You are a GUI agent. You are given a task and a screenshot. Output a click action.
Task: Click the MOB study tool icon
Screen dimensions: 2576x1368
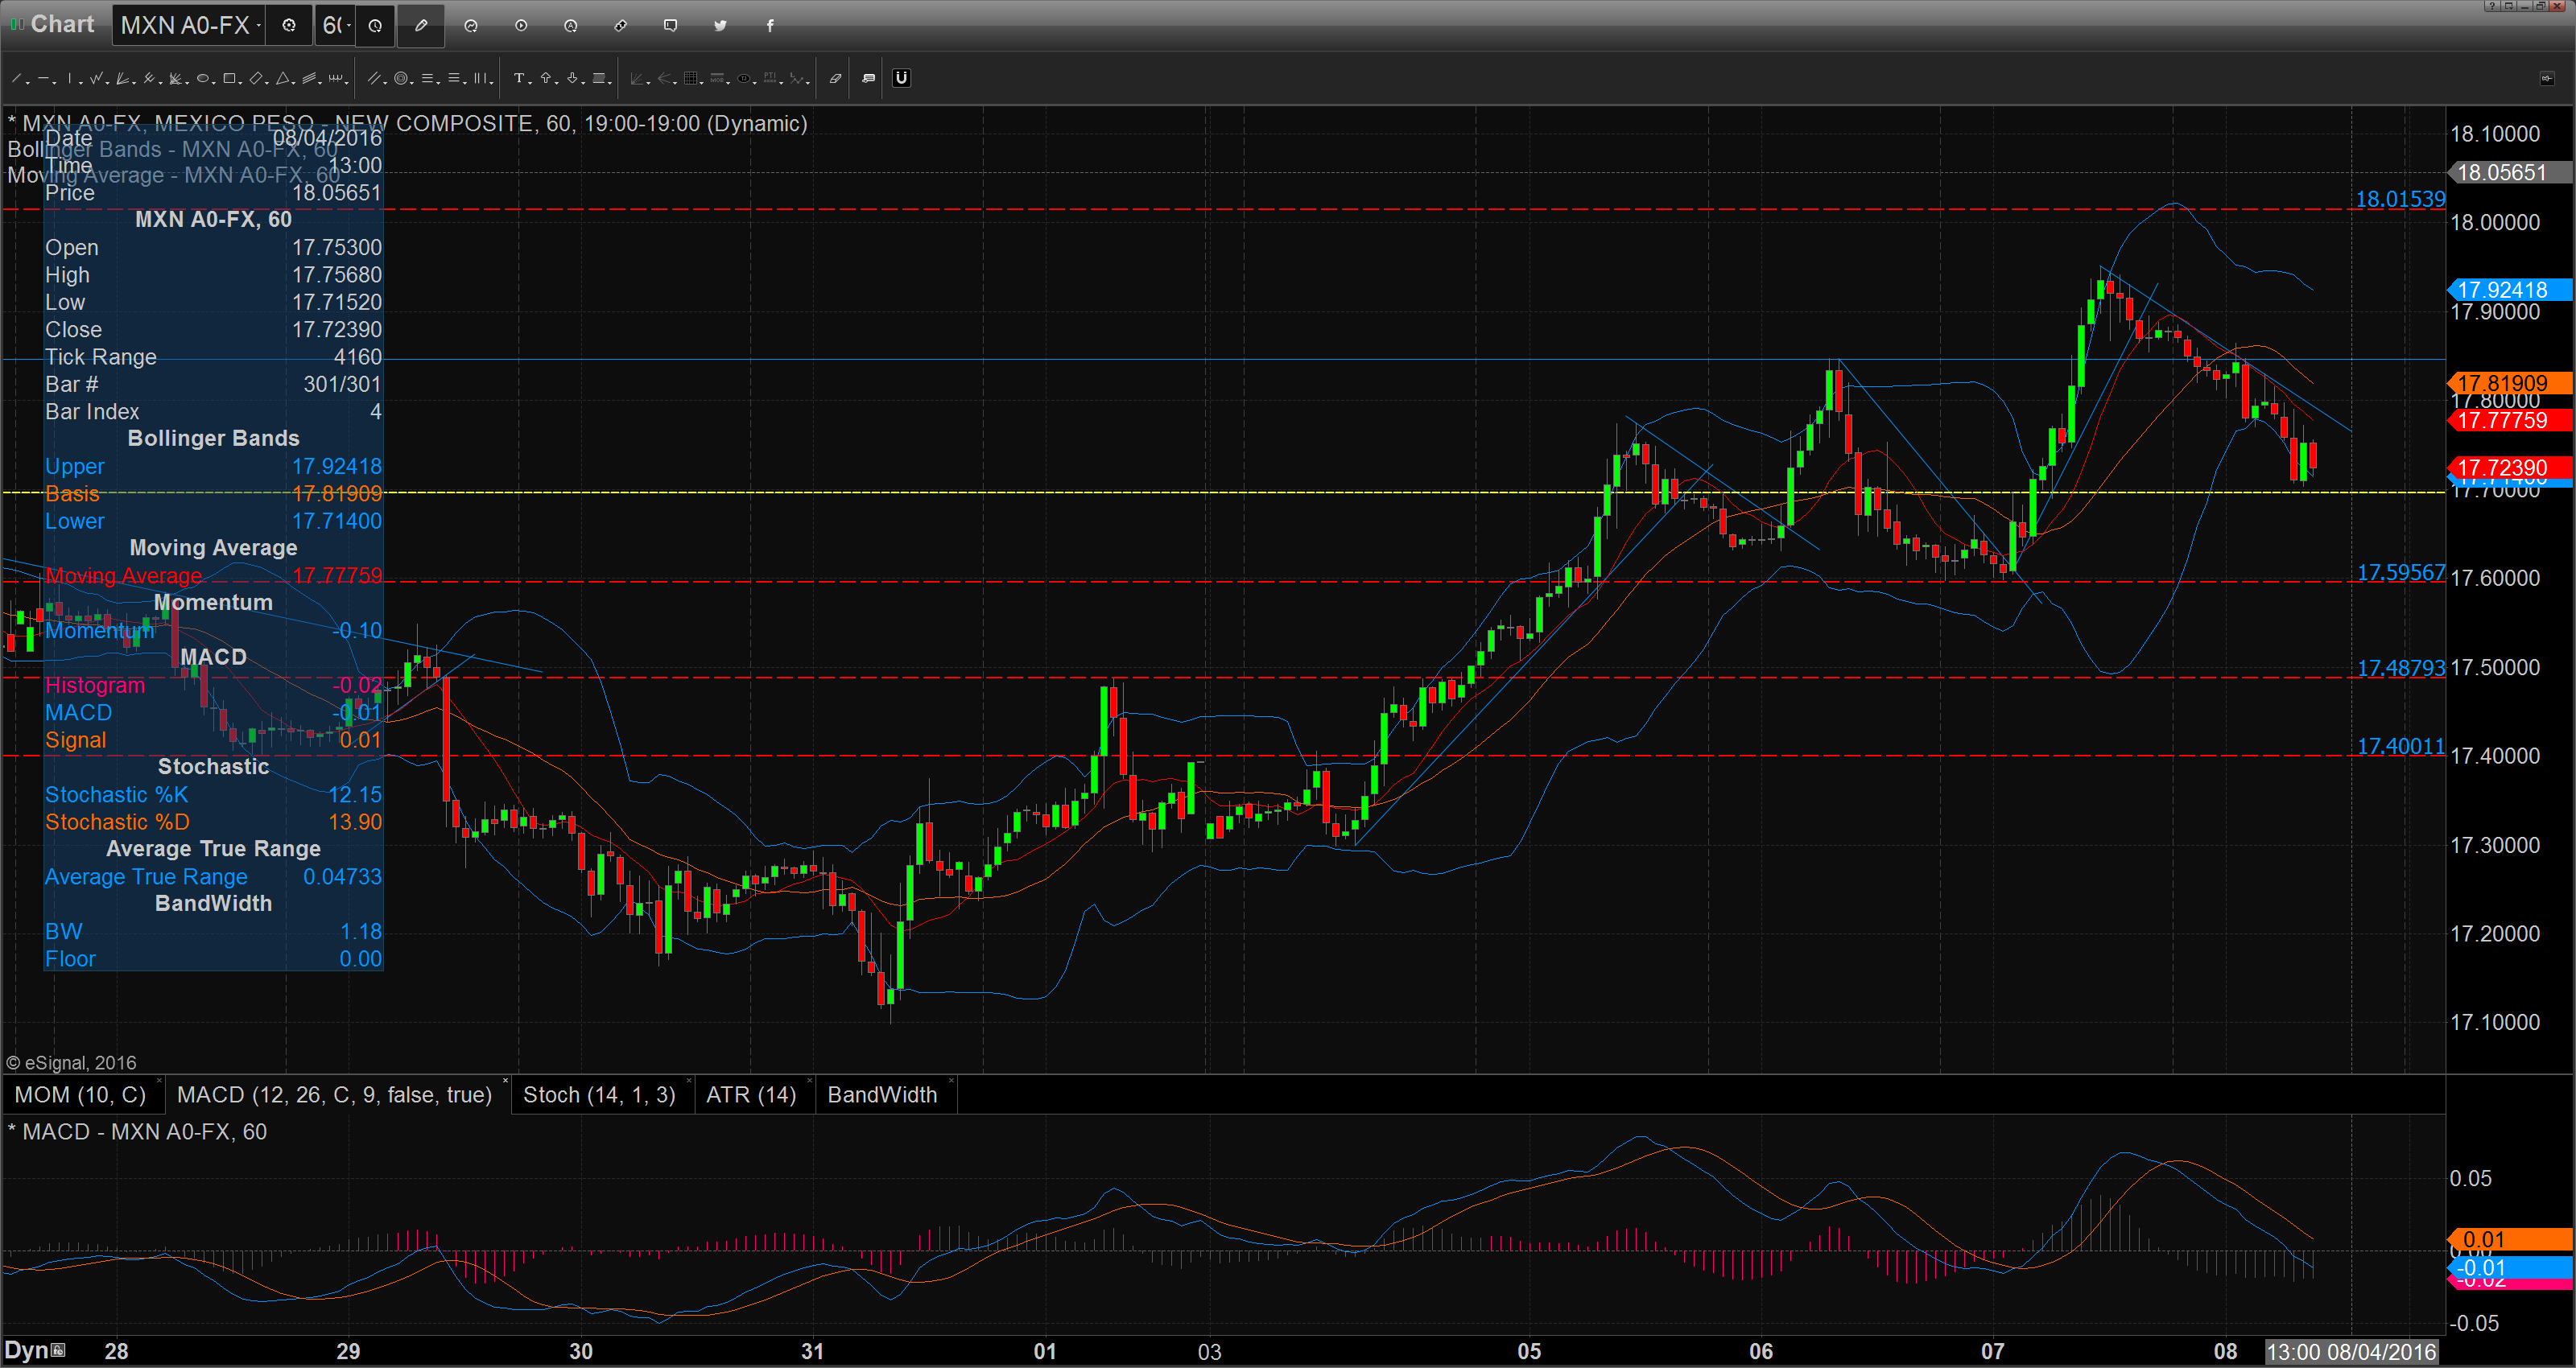[x=717, y=78]
